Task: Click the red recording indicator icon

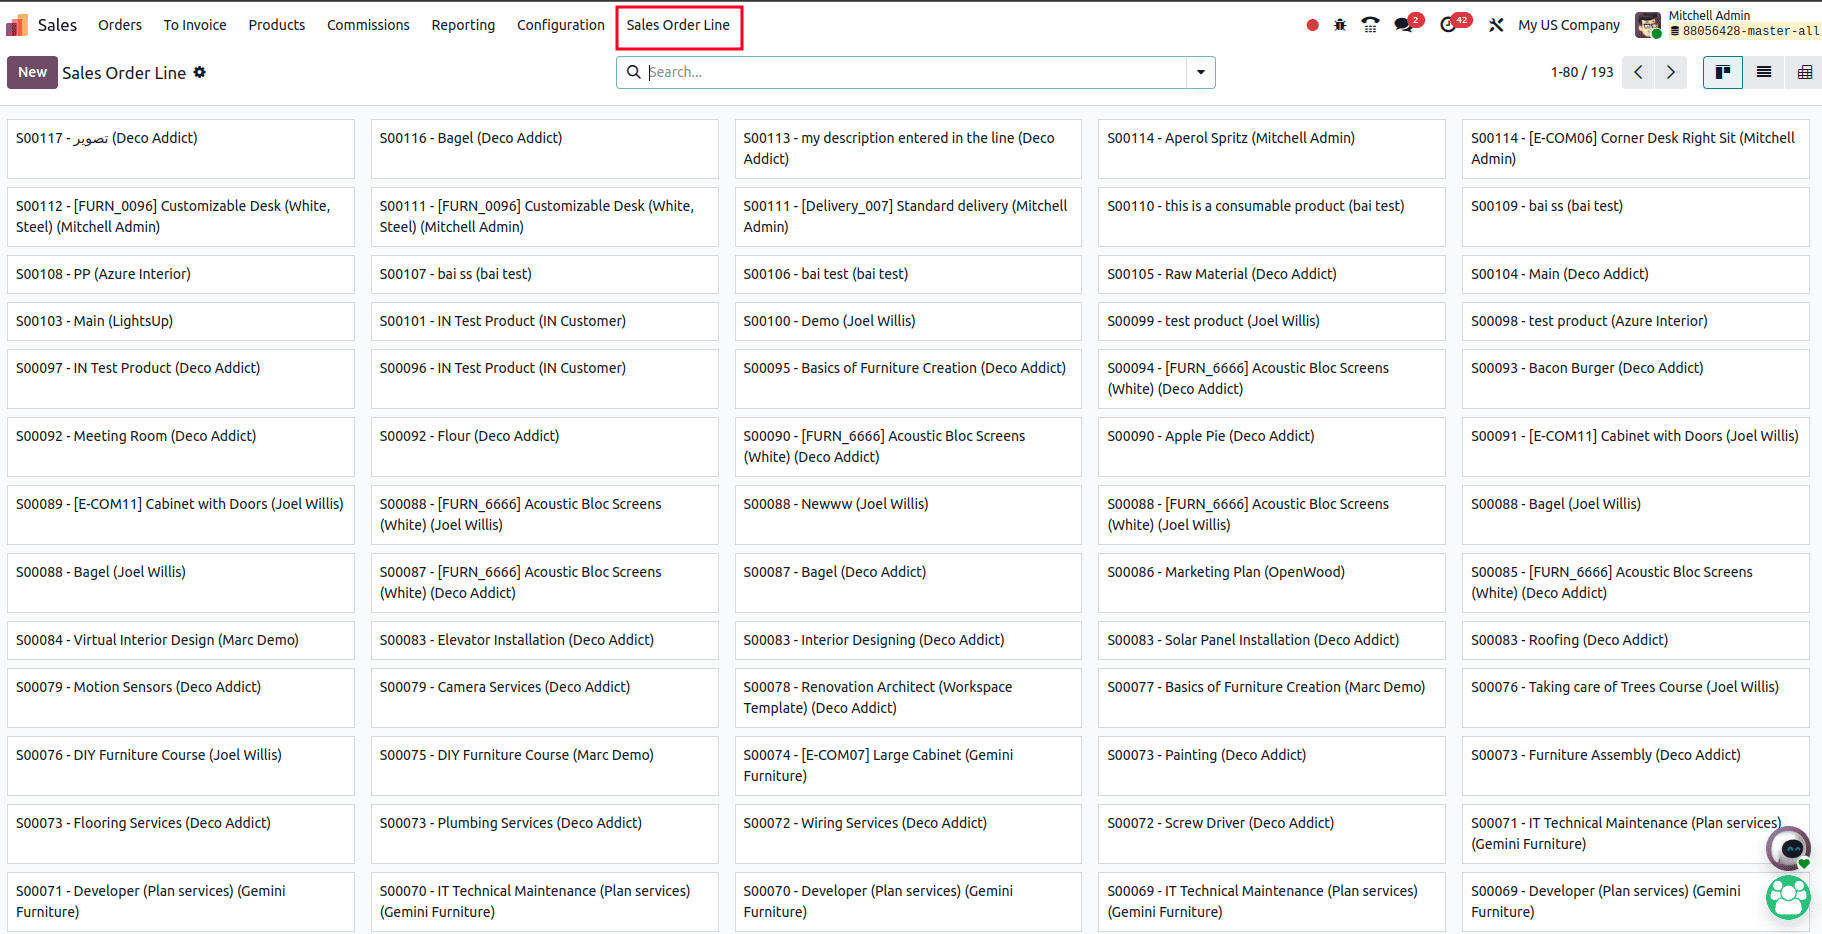Action: pyautogui.click(x=1312, y=25)
